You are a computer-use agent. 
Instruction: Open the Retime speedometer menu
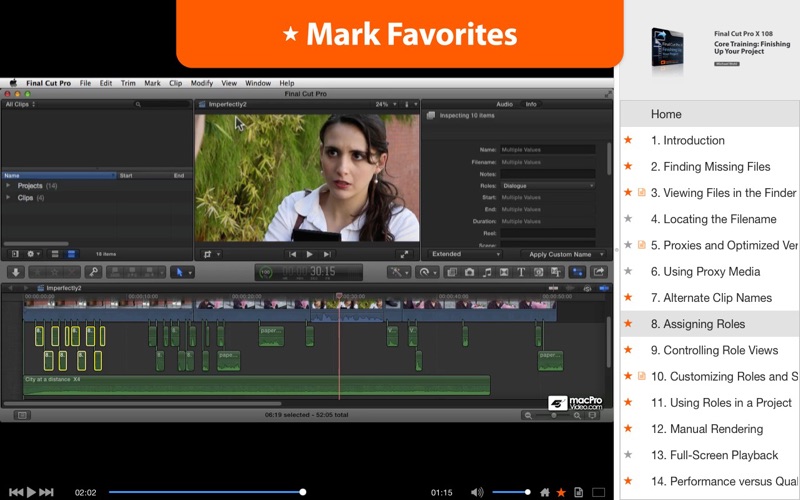tap(427, 272)
